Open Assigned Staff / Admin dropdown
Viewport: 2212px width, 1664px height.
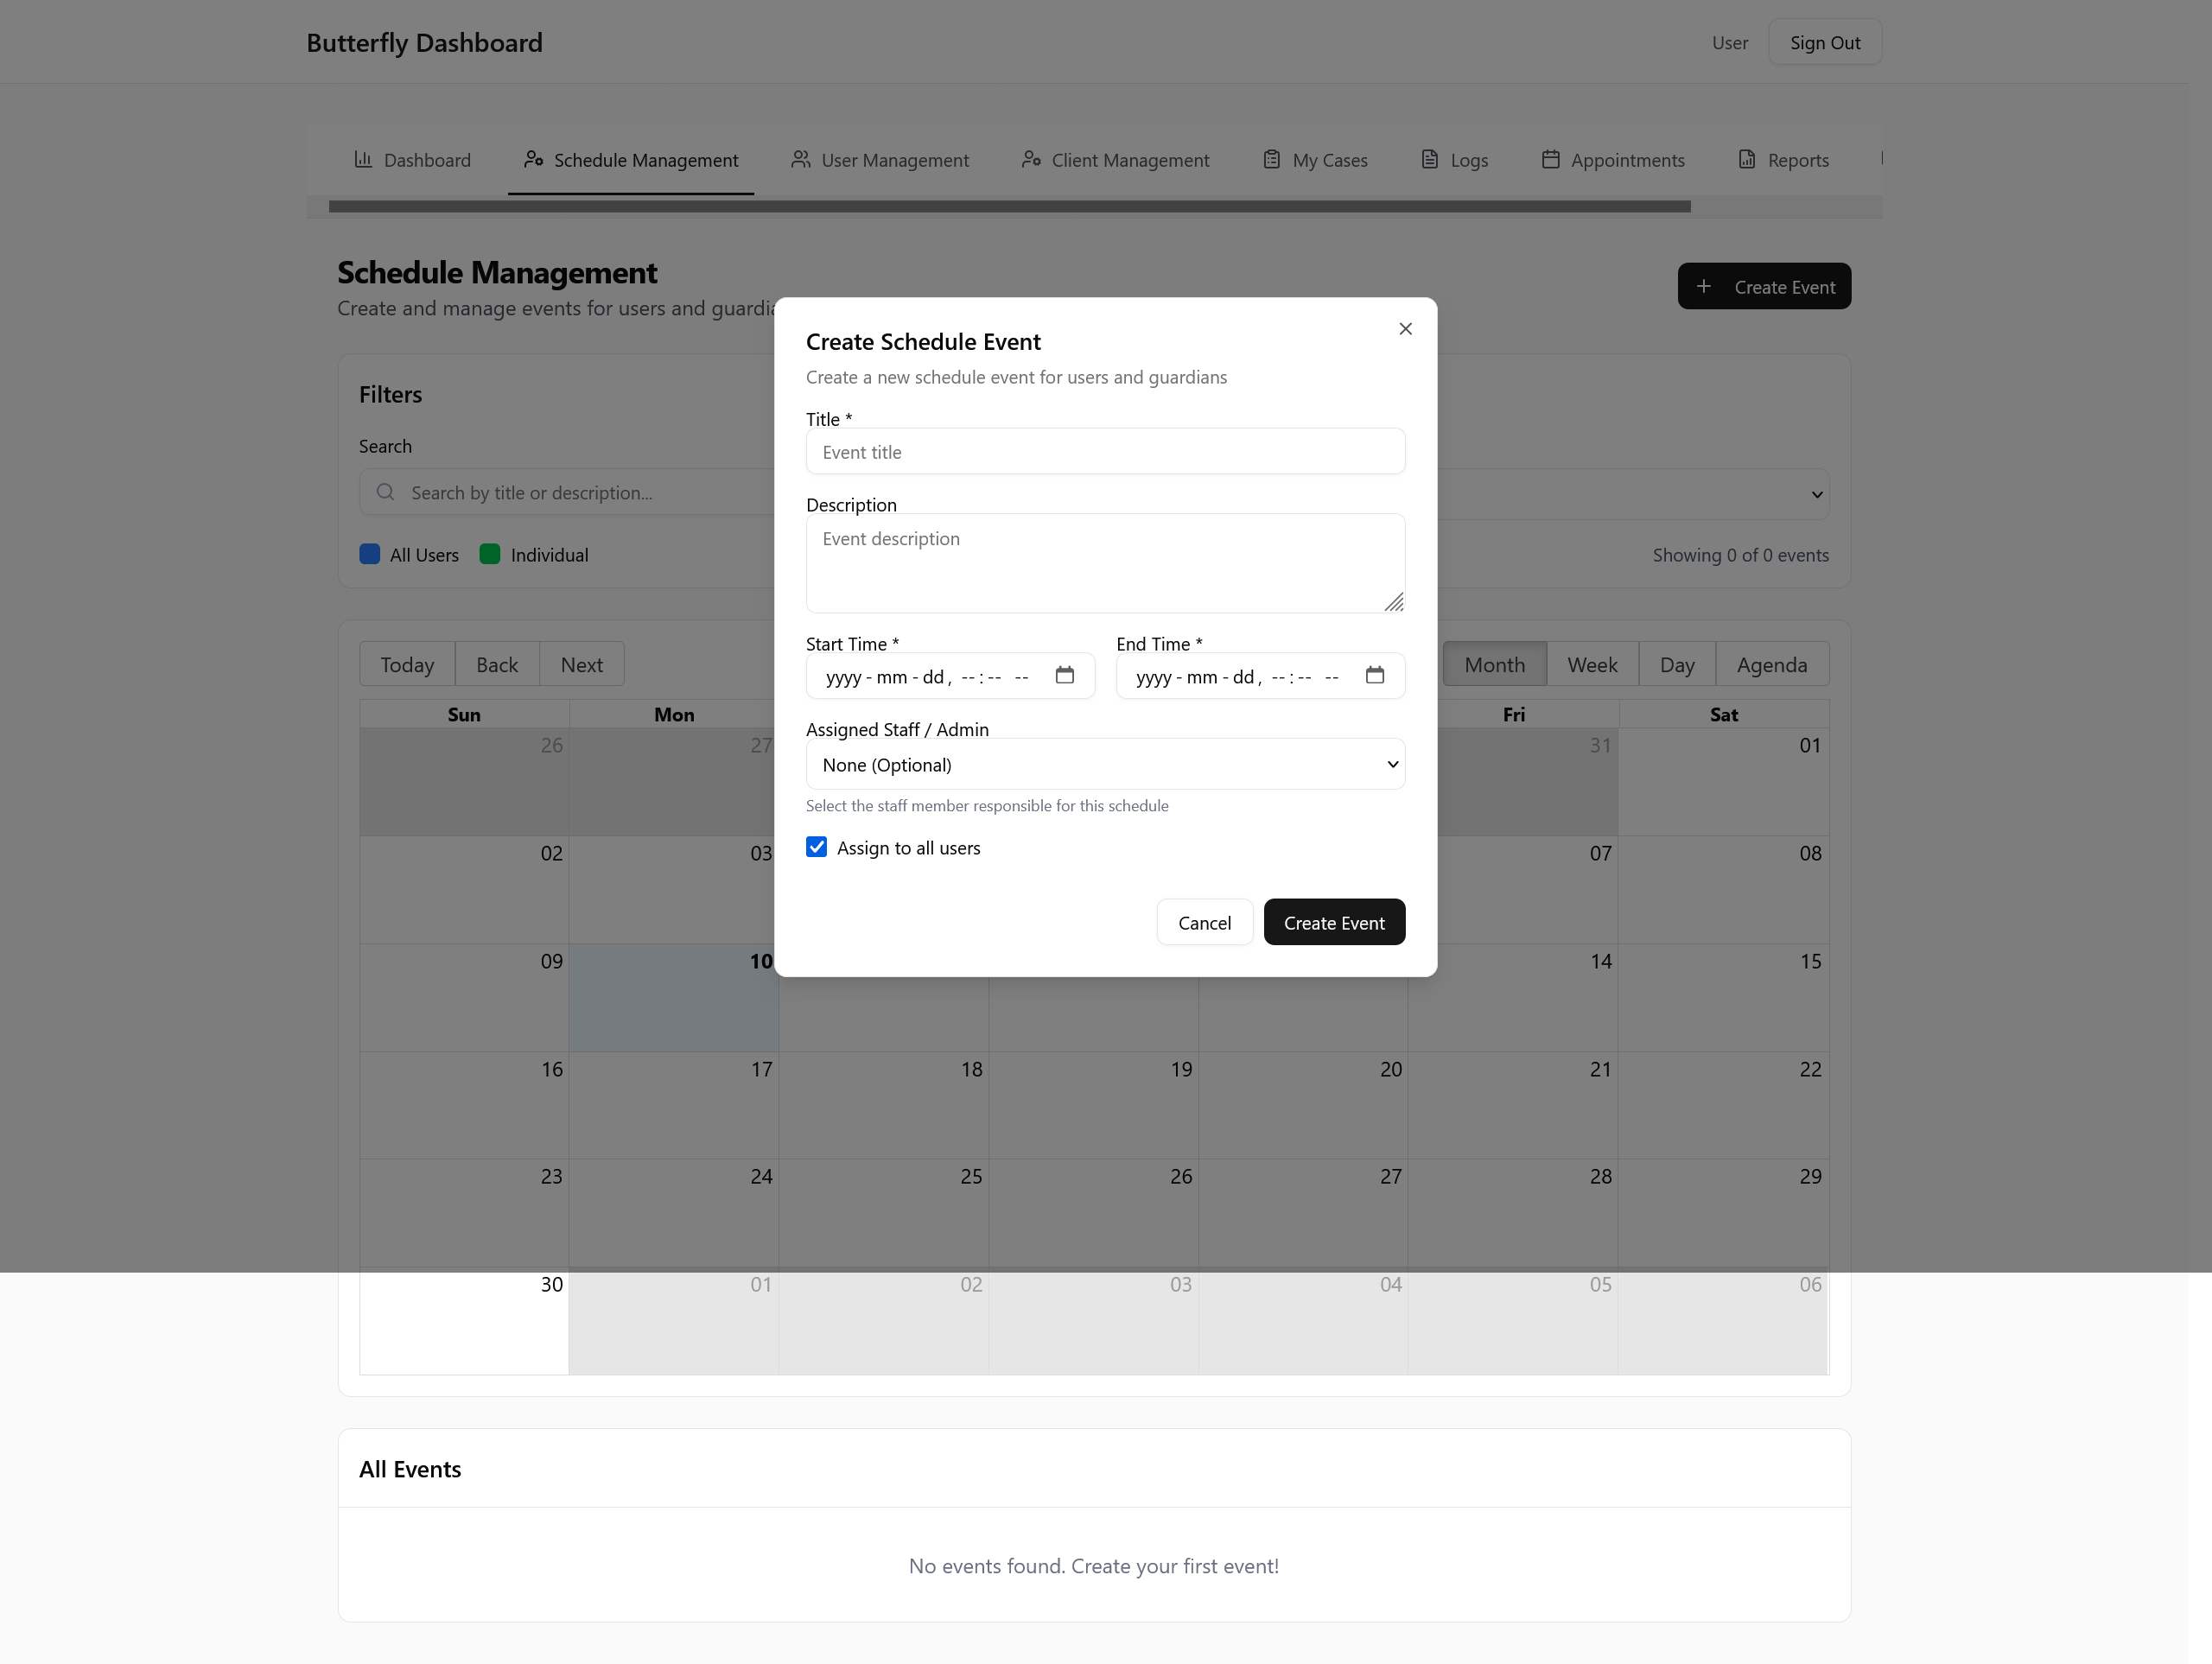(x=1104, y=765)
